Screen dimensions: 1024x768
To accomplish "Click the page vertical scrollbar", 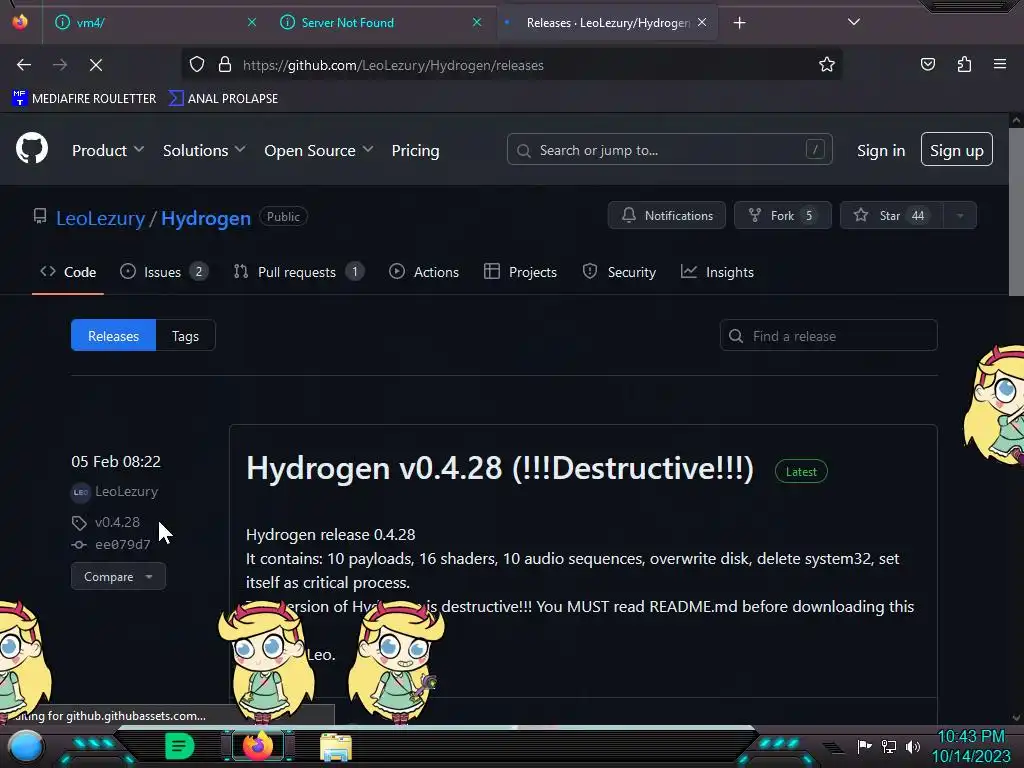I will (x=1016, y=212).
